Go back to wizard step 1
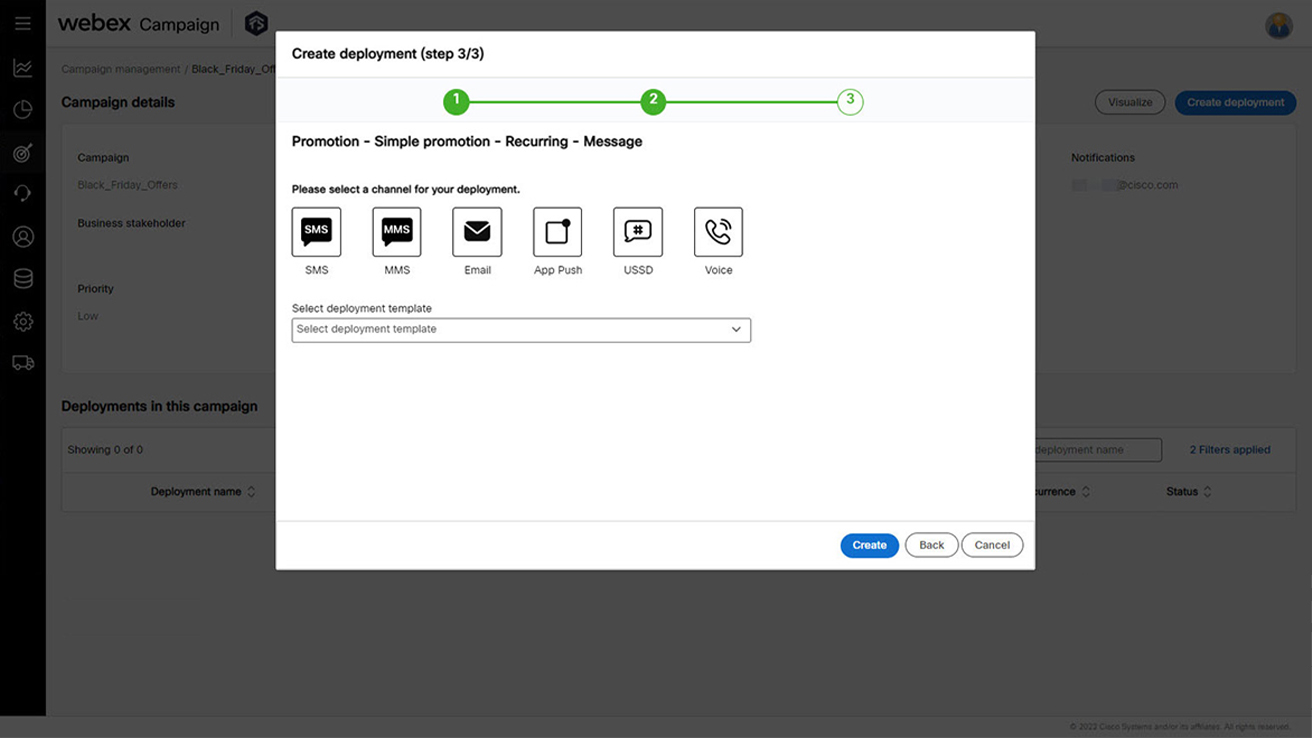 click(x=456, y=101)
